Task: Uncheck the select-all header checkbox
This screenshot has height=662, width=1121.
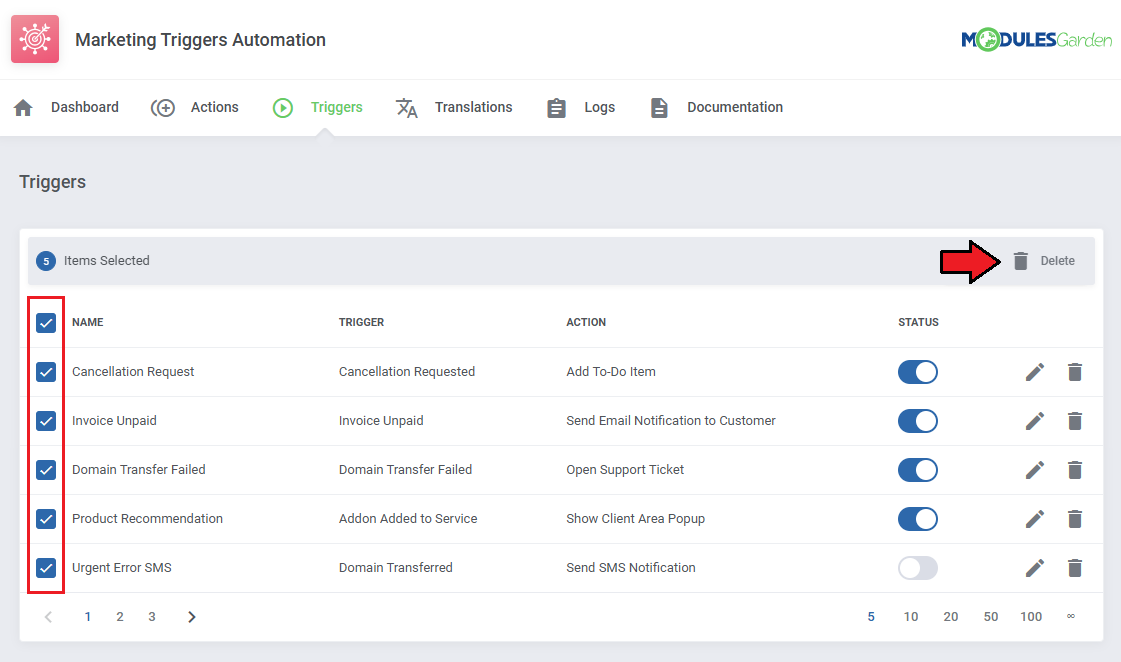Action: point(46,323)
